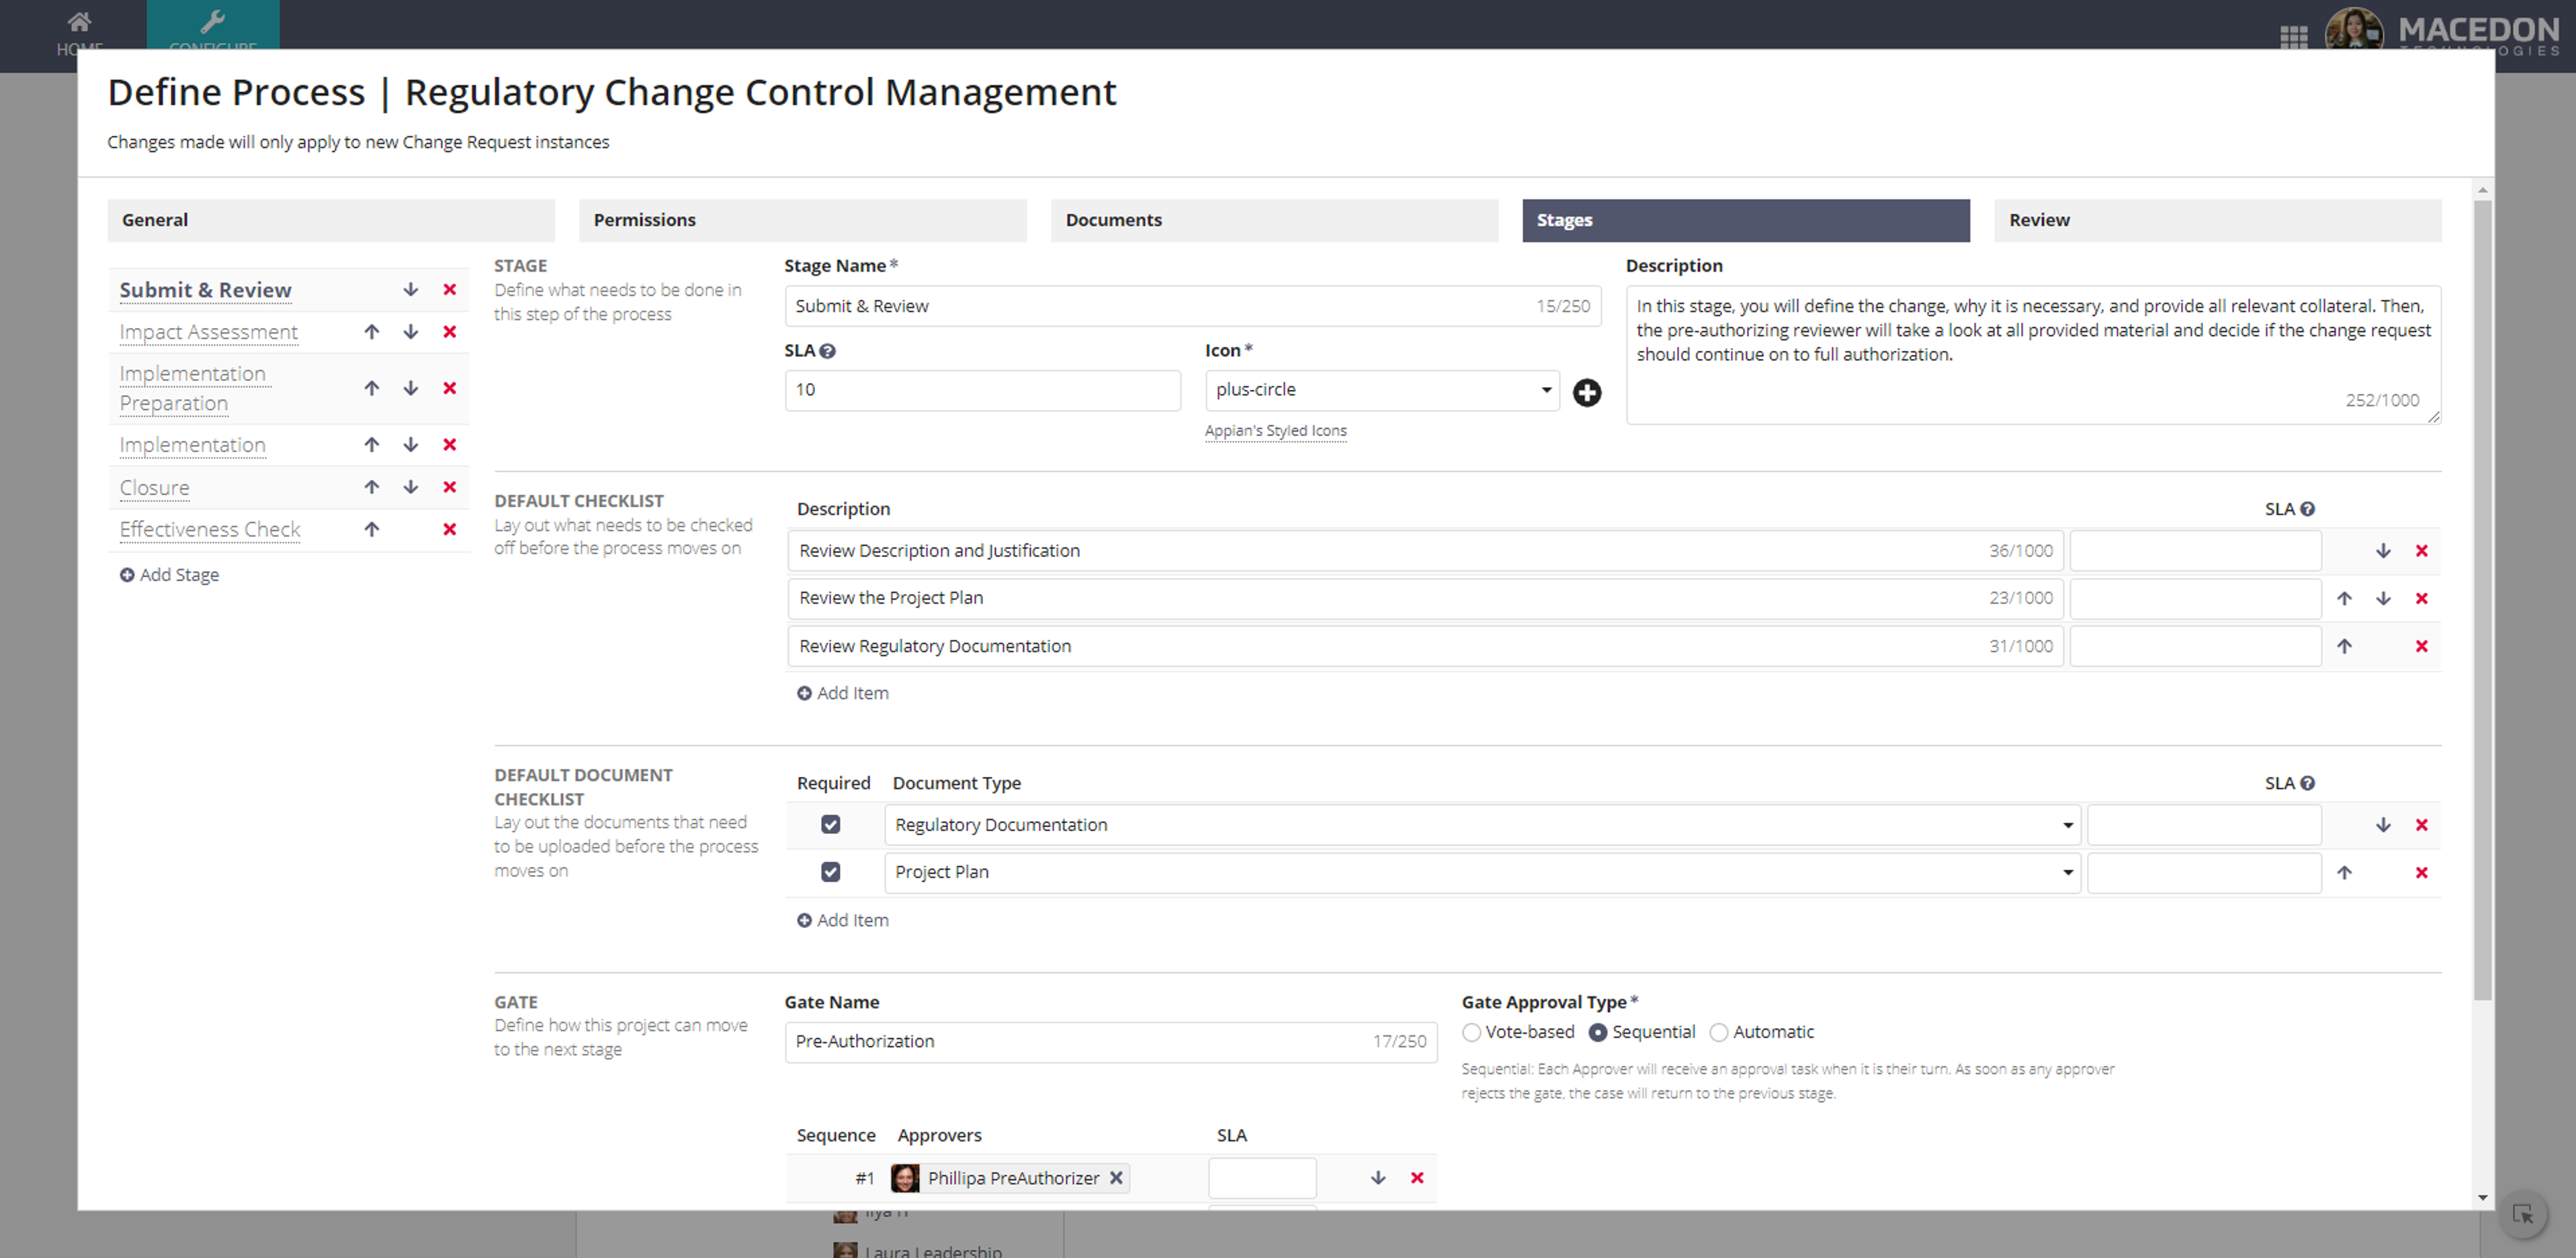Select Vote-based gate approval type

pyautogui.click(x=1471, y=1033)
